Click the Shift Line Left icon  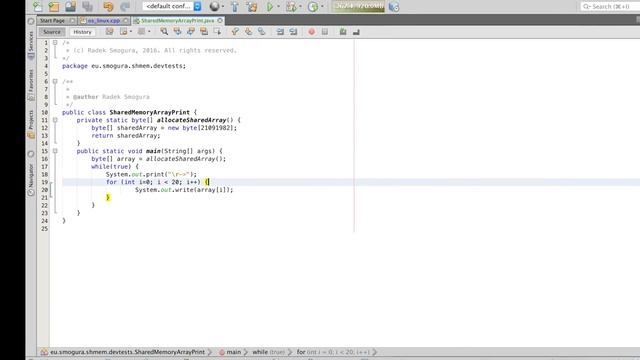280,31
